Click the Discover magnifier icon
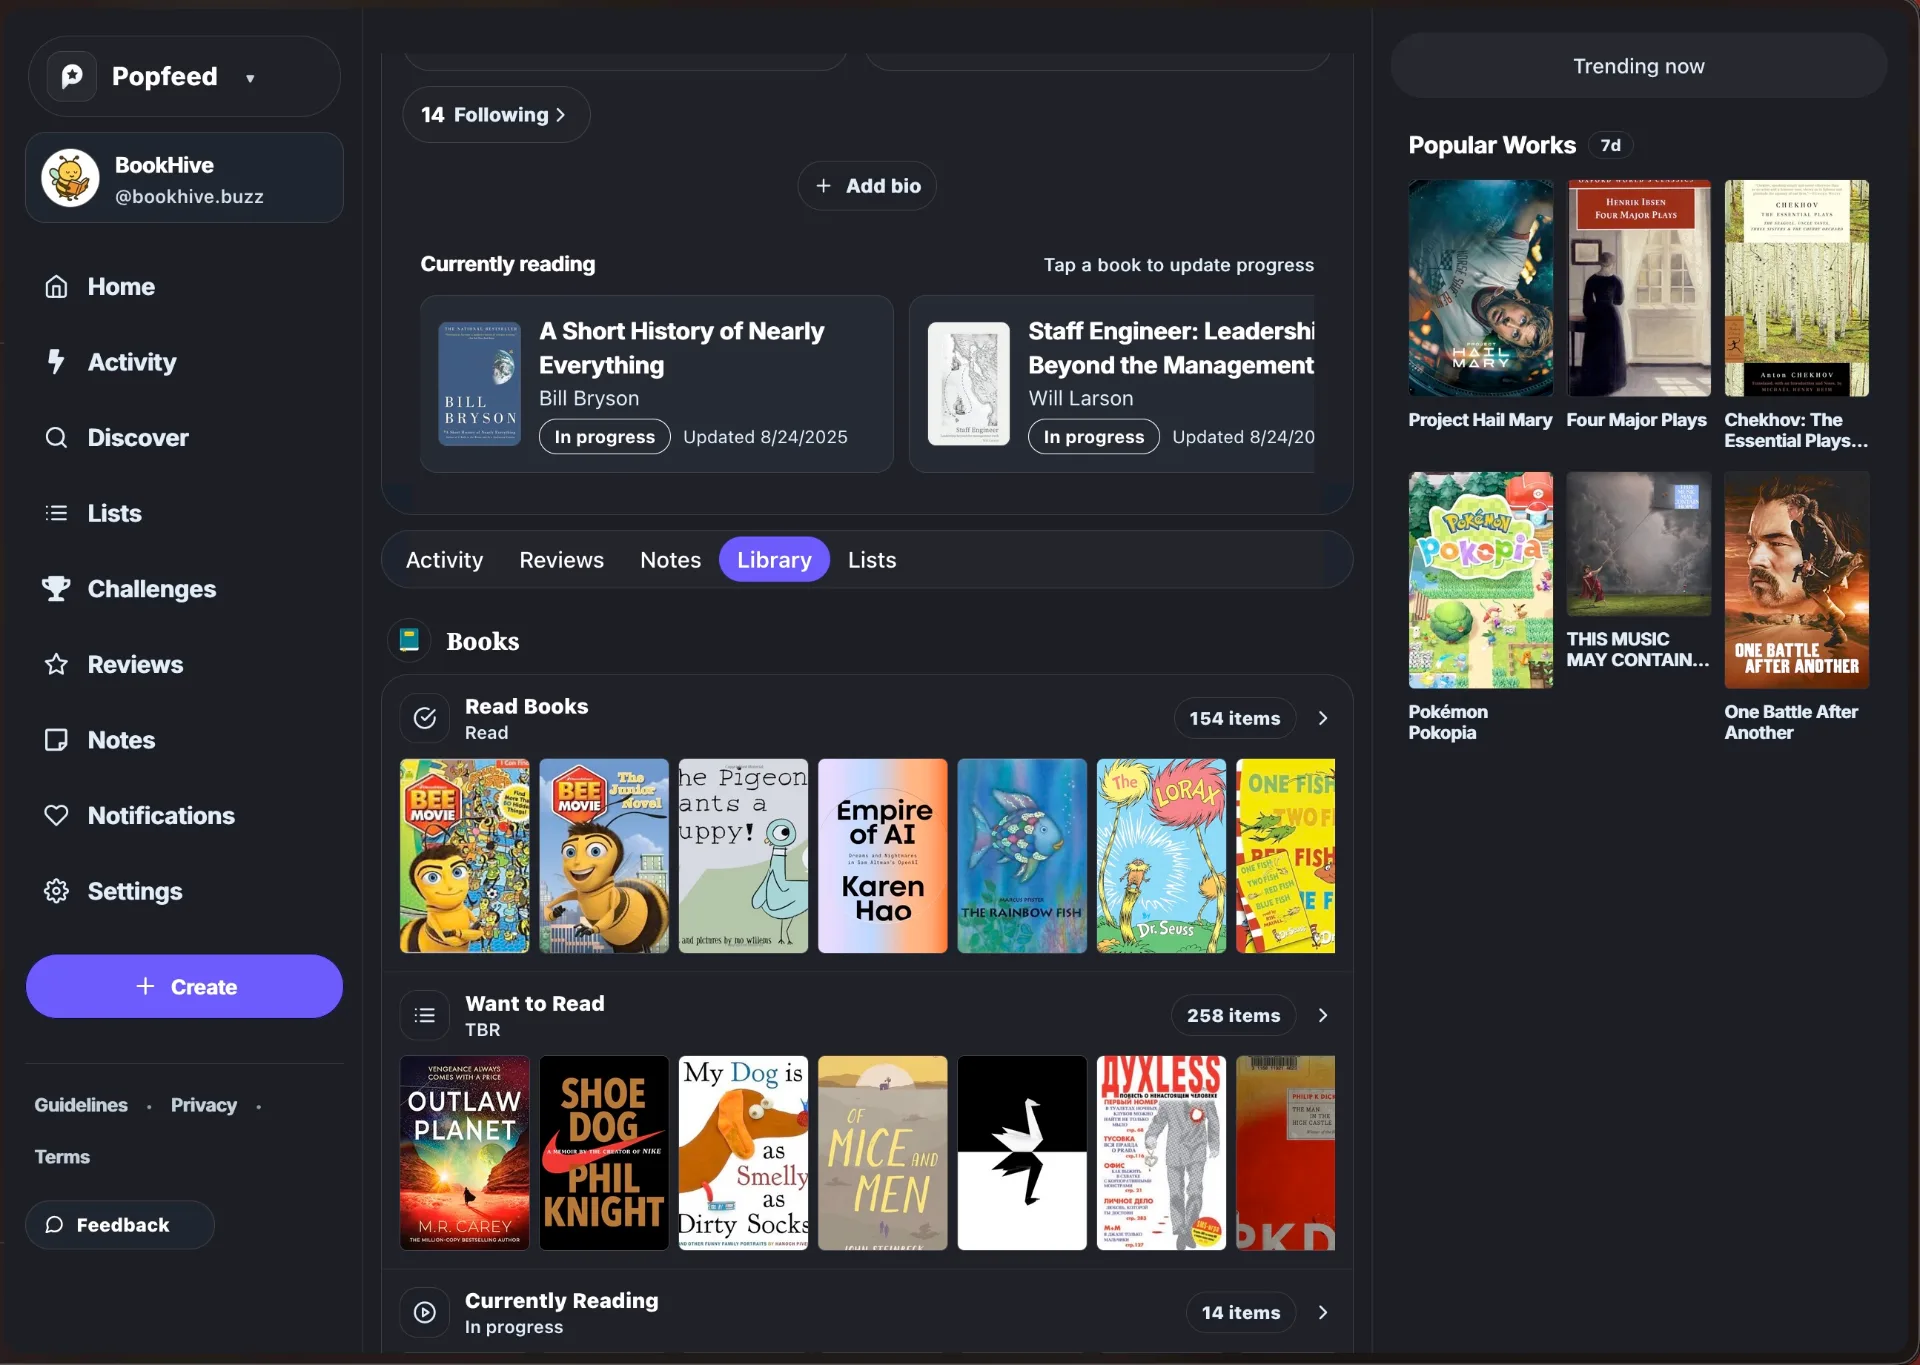Screen dimensions: 1920x1365 (x=56, y=438)
